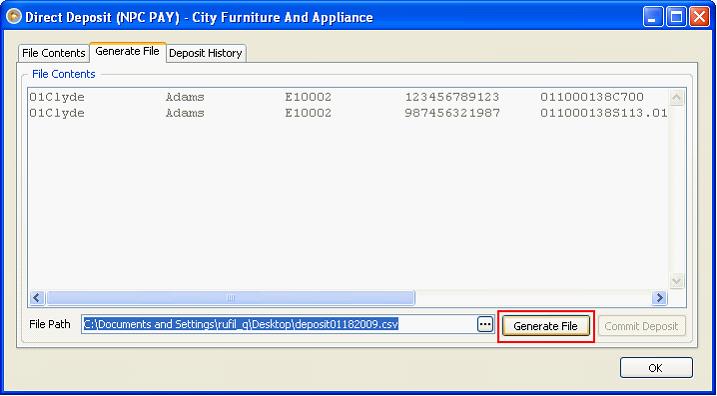Click 01Clyde in the first row

pos(57,97)
